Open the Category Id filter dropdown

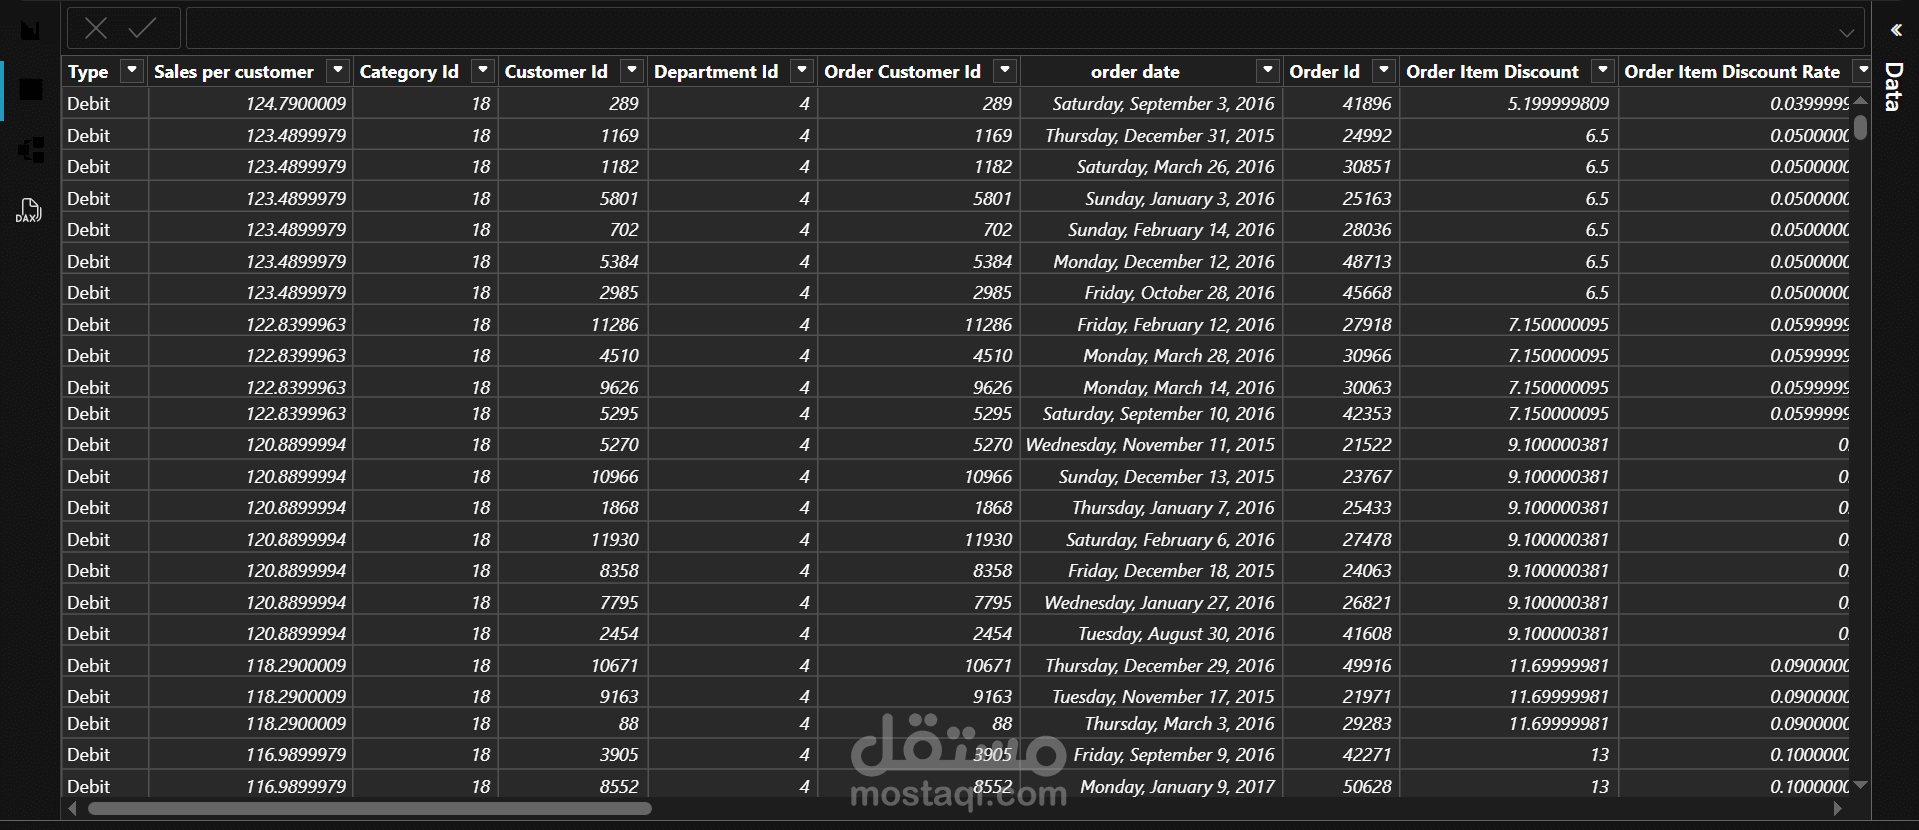483,71
